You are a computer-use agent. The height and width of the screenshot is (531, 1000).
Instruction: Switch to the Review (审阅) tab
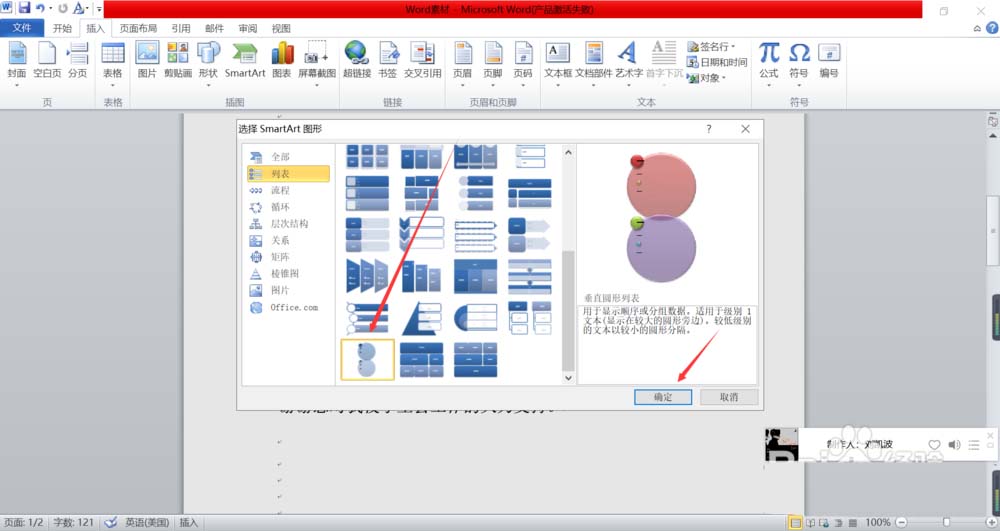tap(248, 28)
